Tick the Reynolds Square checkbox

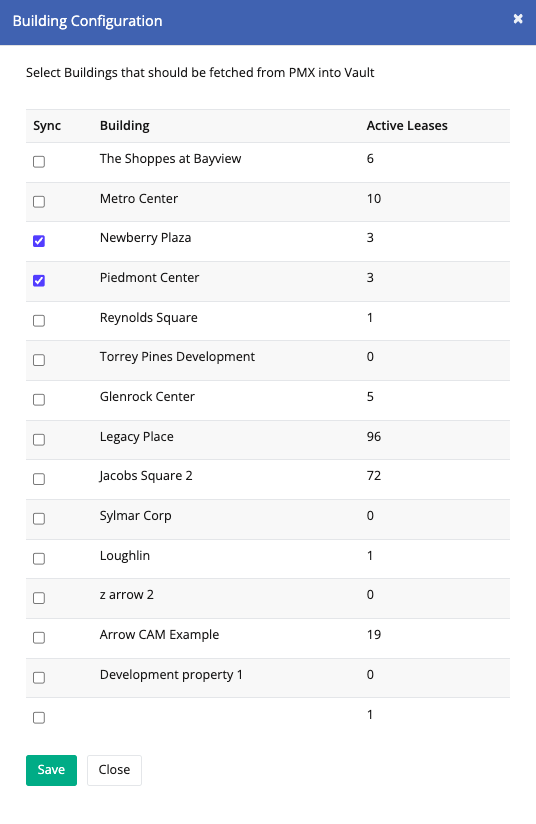[x=39, y=321]
